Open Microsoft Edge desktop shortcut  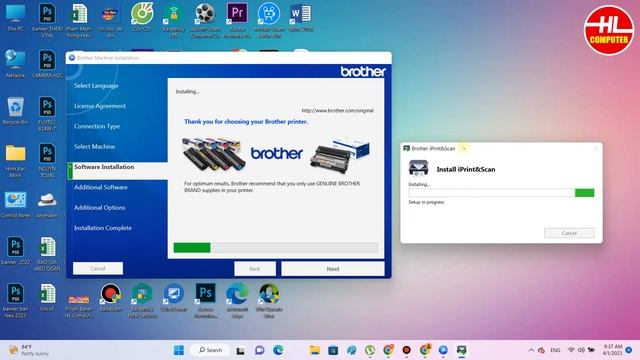tap(237, 301)
